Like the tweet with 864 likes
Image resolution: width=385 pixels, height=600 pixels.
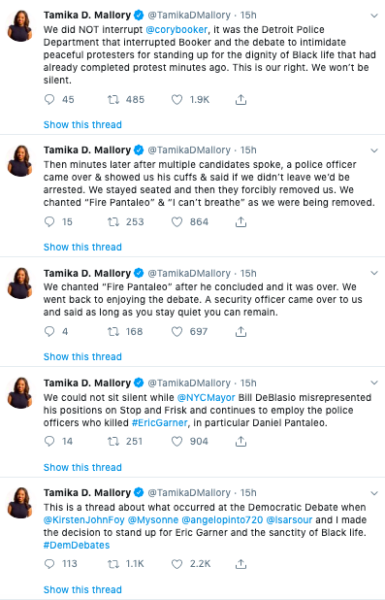[176, 222]
